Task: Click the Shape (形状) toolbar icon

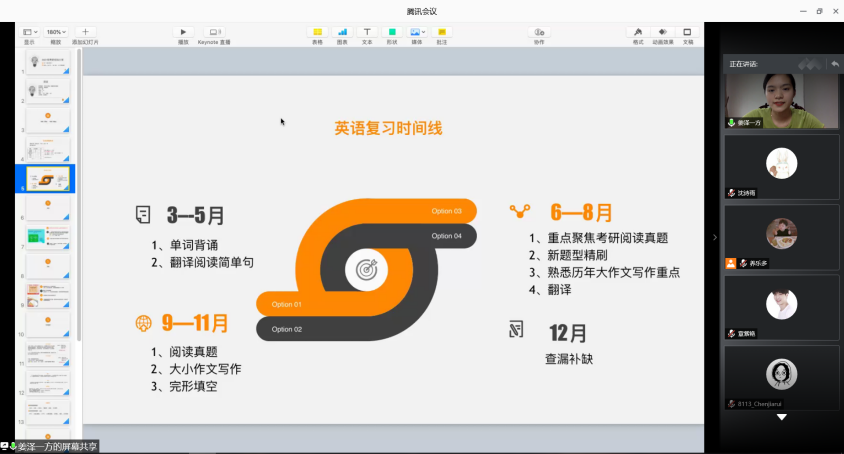Action: 392,32
